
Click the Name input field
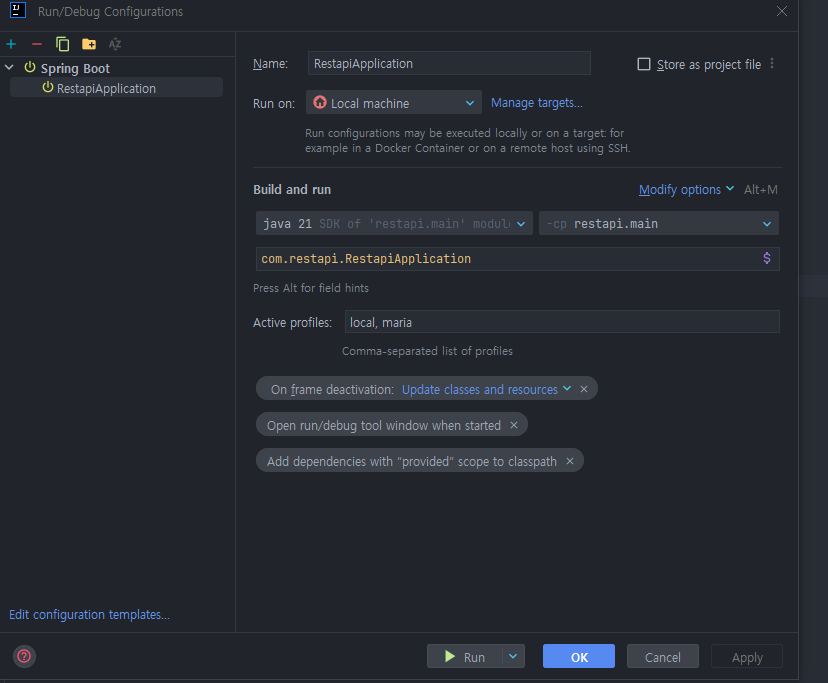point(449,63)
